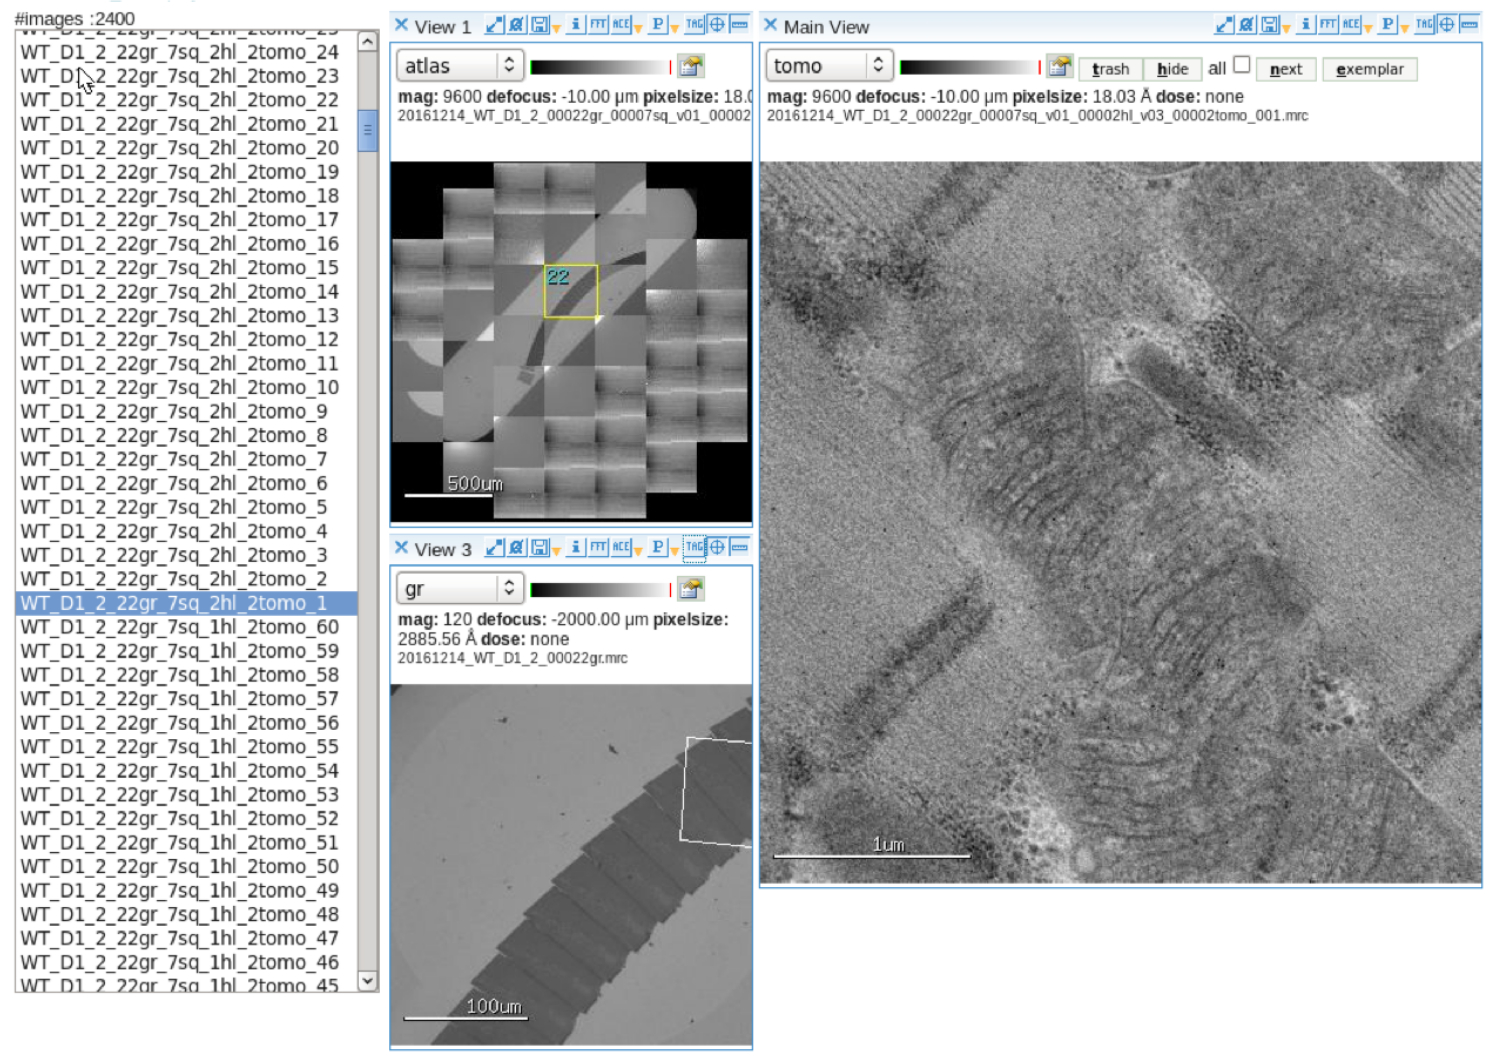Open the 'gr' image type dropdown
The height and width of the screenshot is (1058, 1493).
point(460,589)
